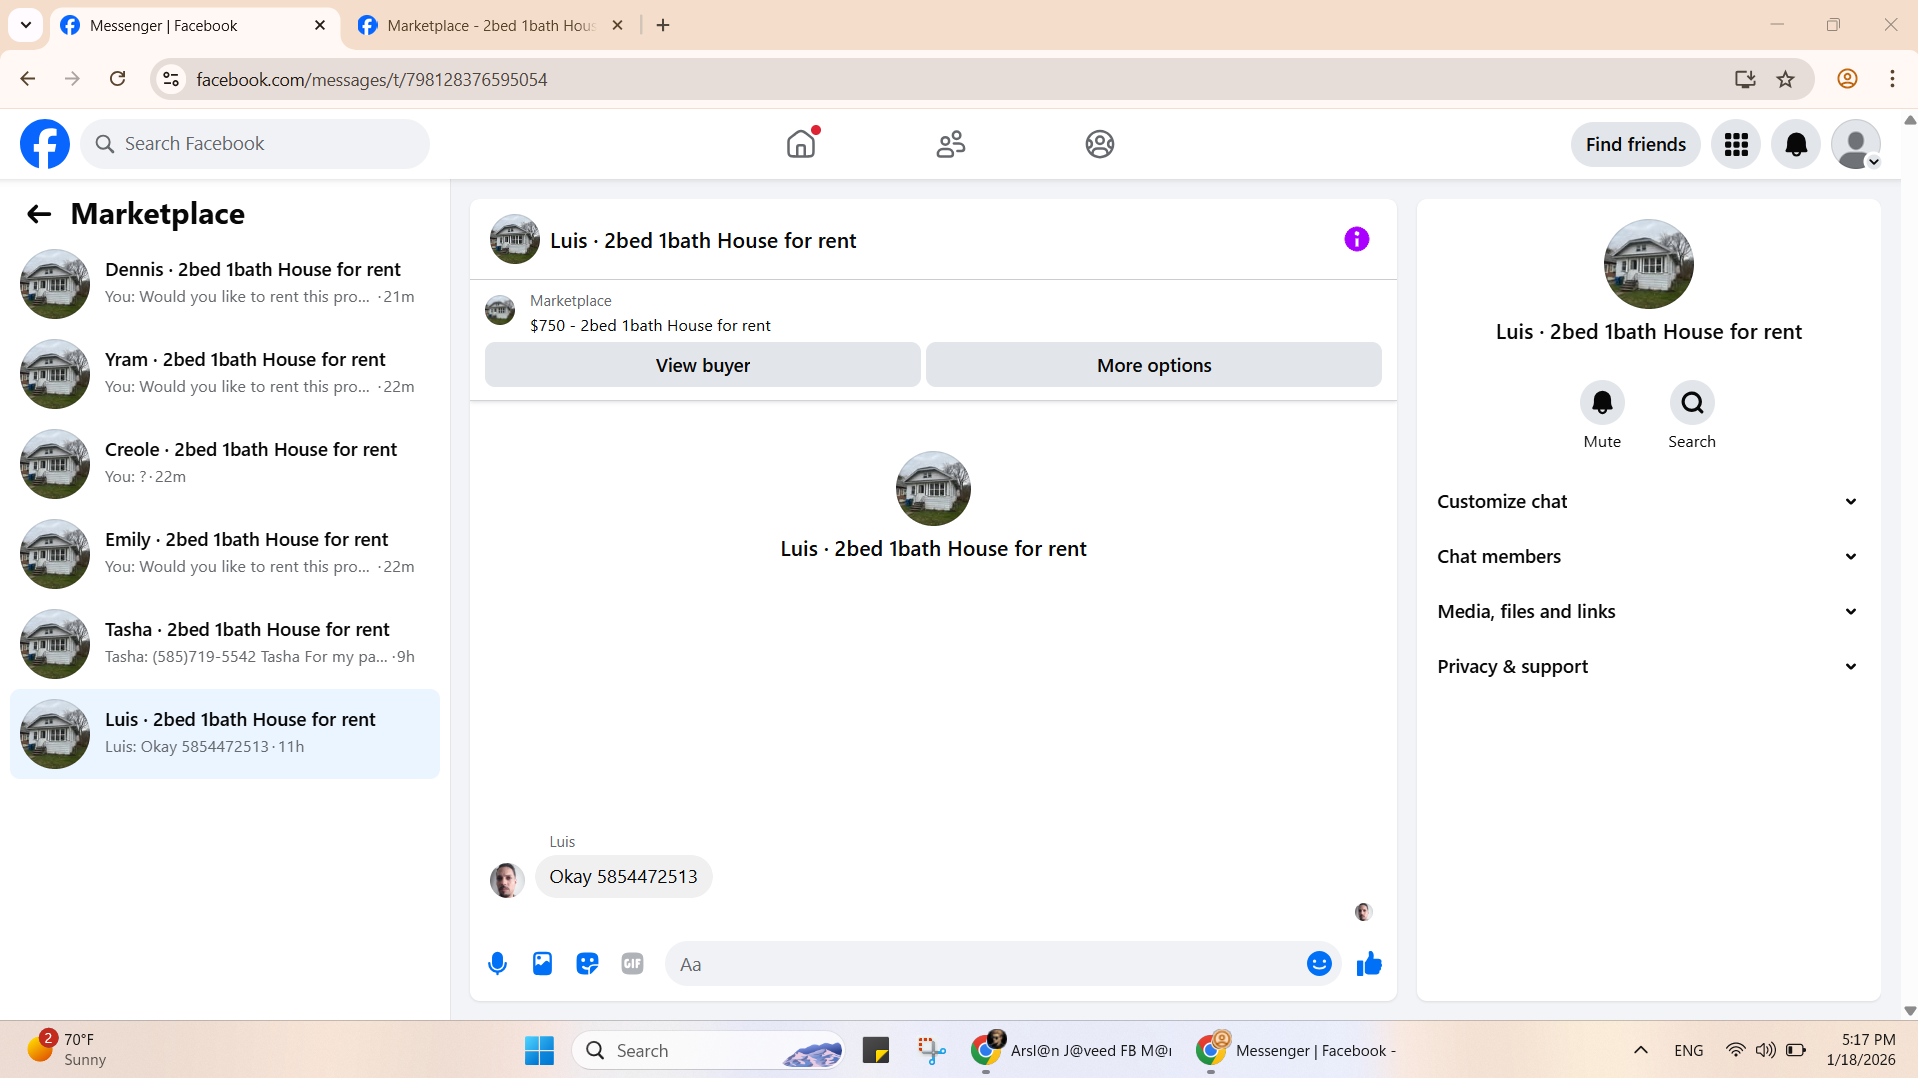Choose a GIF icon
The width and height of the screenshot is (1918, 1078).
(632, 964)
